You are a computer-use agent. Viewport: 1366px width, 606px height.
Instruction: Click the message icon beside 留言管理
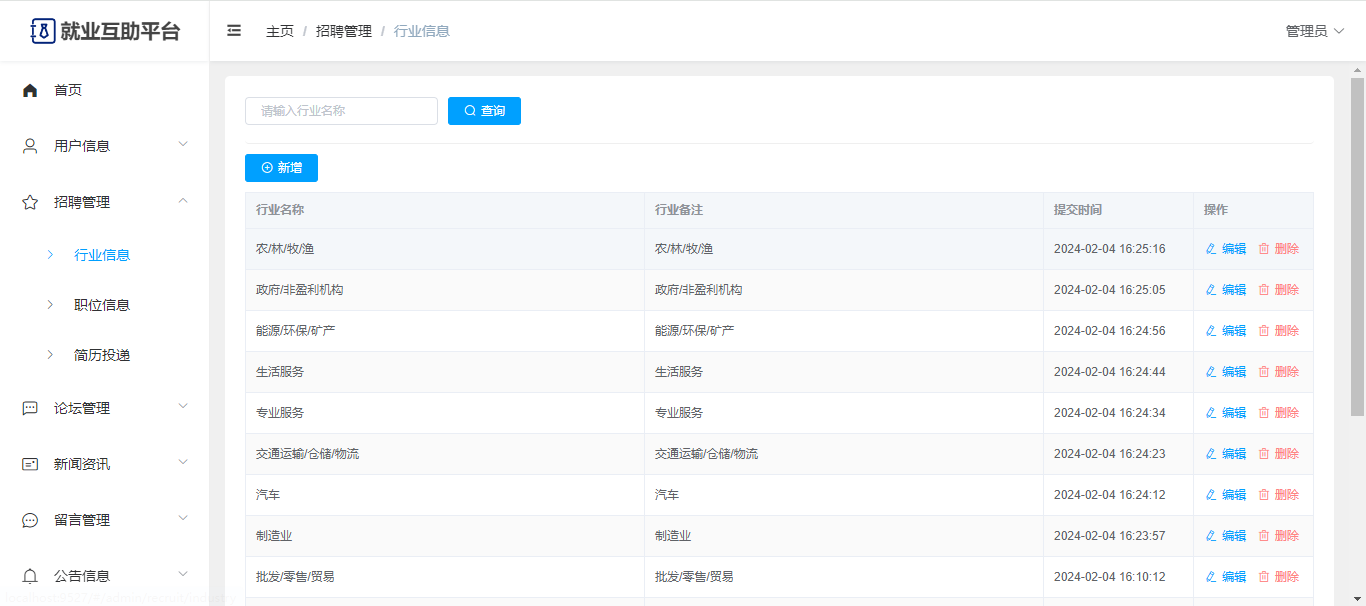[30, 520]
